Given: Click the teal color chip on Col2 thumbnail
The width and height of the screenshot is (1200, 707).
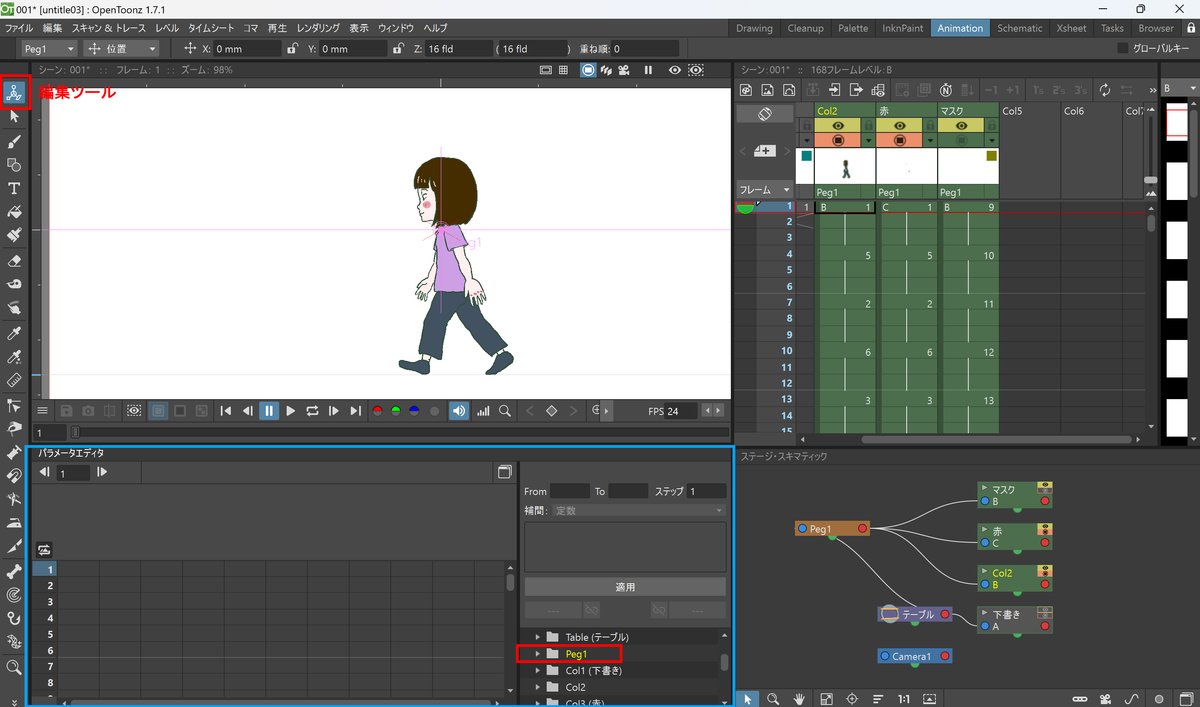Looking at the screenshot, I should (x=806, y=156).
